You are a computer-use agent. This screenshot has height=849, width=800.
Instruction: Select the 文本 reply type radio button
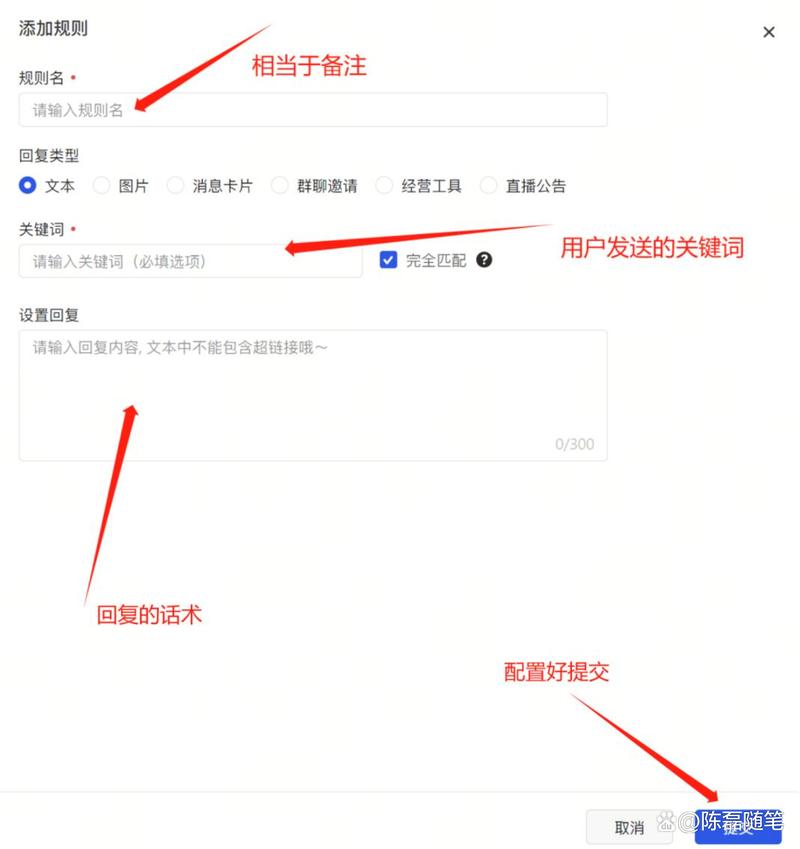28,185
